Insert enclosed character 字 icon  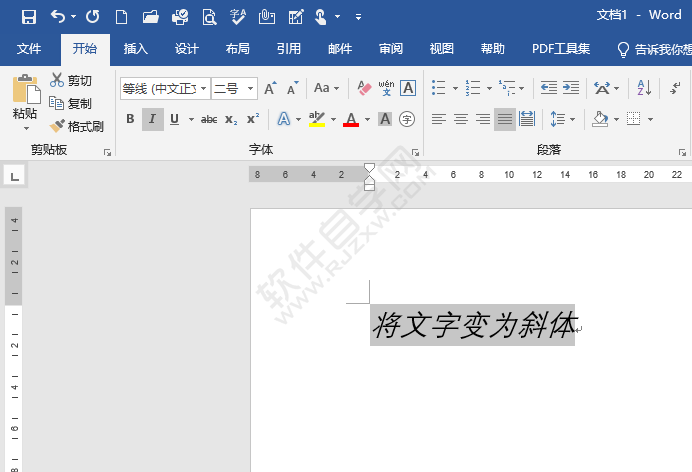coord(407,119)
